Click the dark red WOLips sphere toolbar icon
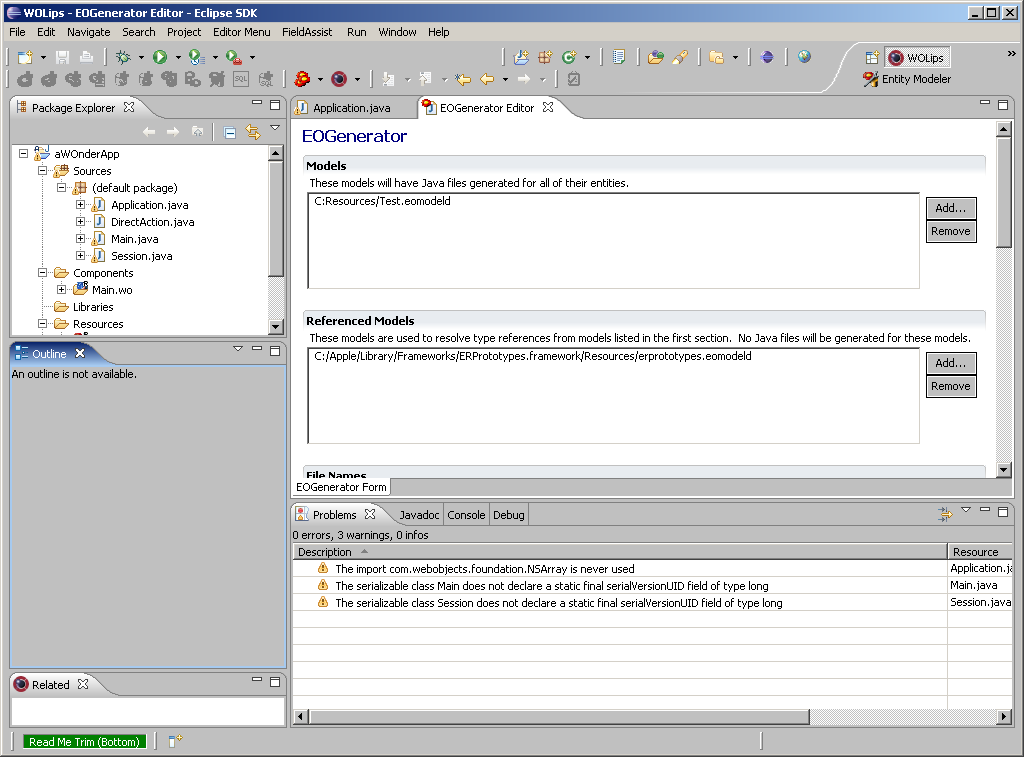Screen dimensions: 1024x757 coord(339,79)
